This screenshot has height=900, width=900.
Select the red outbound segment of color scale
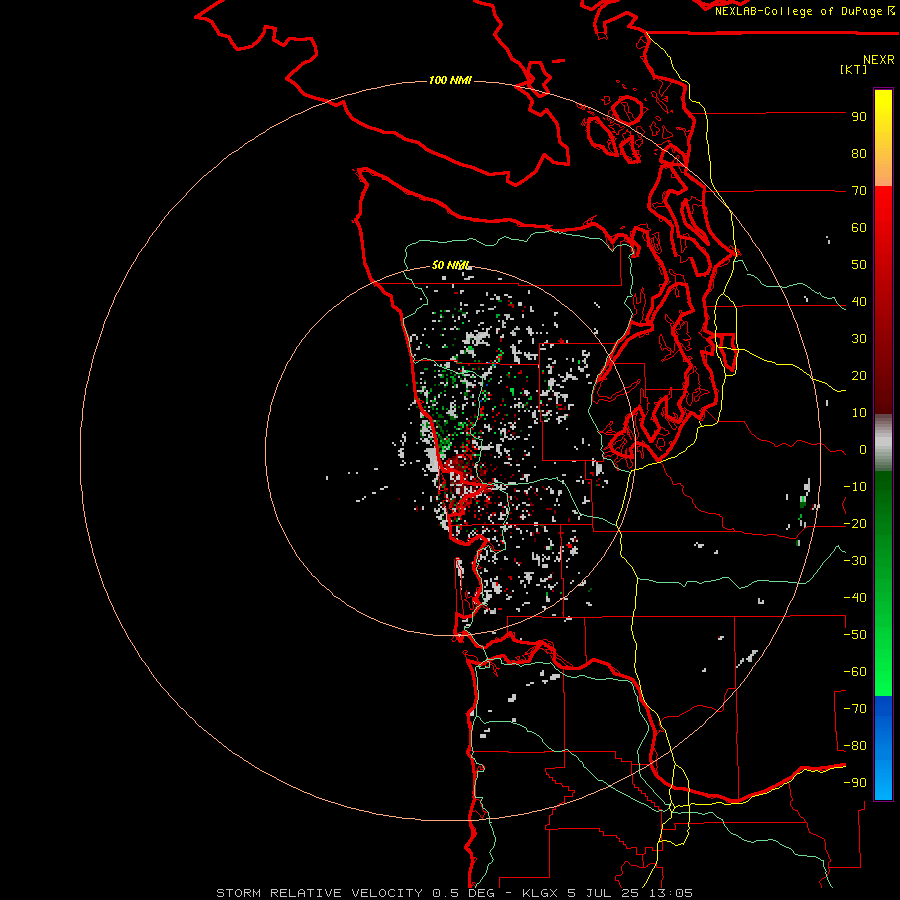pos(883,300)
